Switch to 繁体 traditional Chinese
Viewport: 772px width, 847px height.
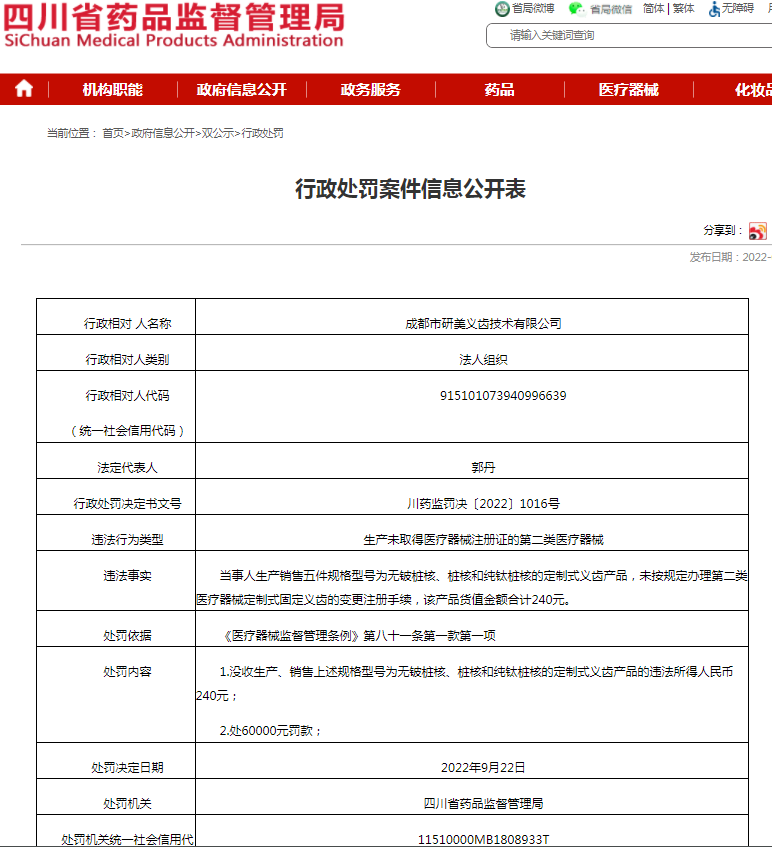[x=683, y=9]
